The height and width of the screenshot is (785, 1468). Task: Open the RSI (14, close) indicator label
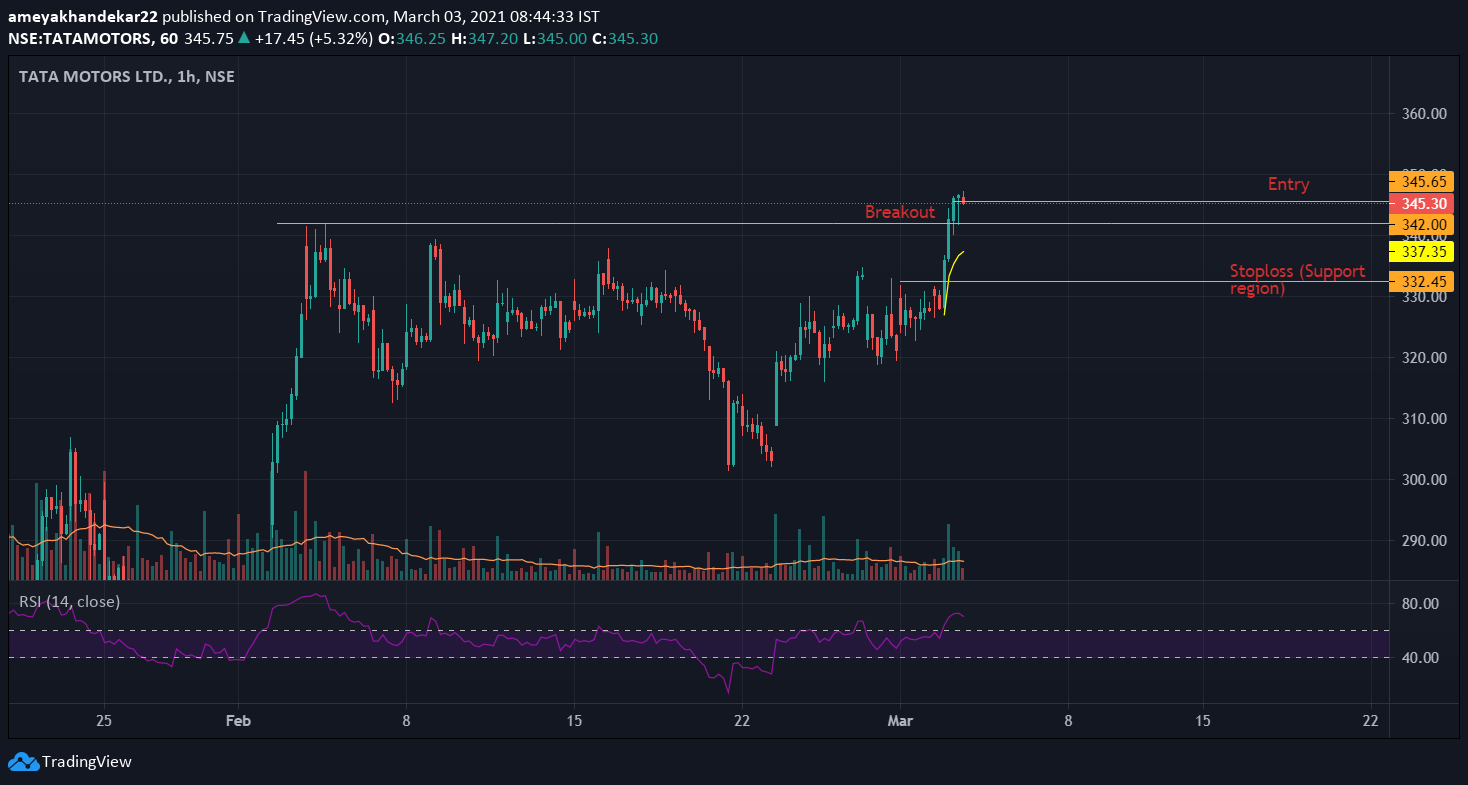point(70,602)
